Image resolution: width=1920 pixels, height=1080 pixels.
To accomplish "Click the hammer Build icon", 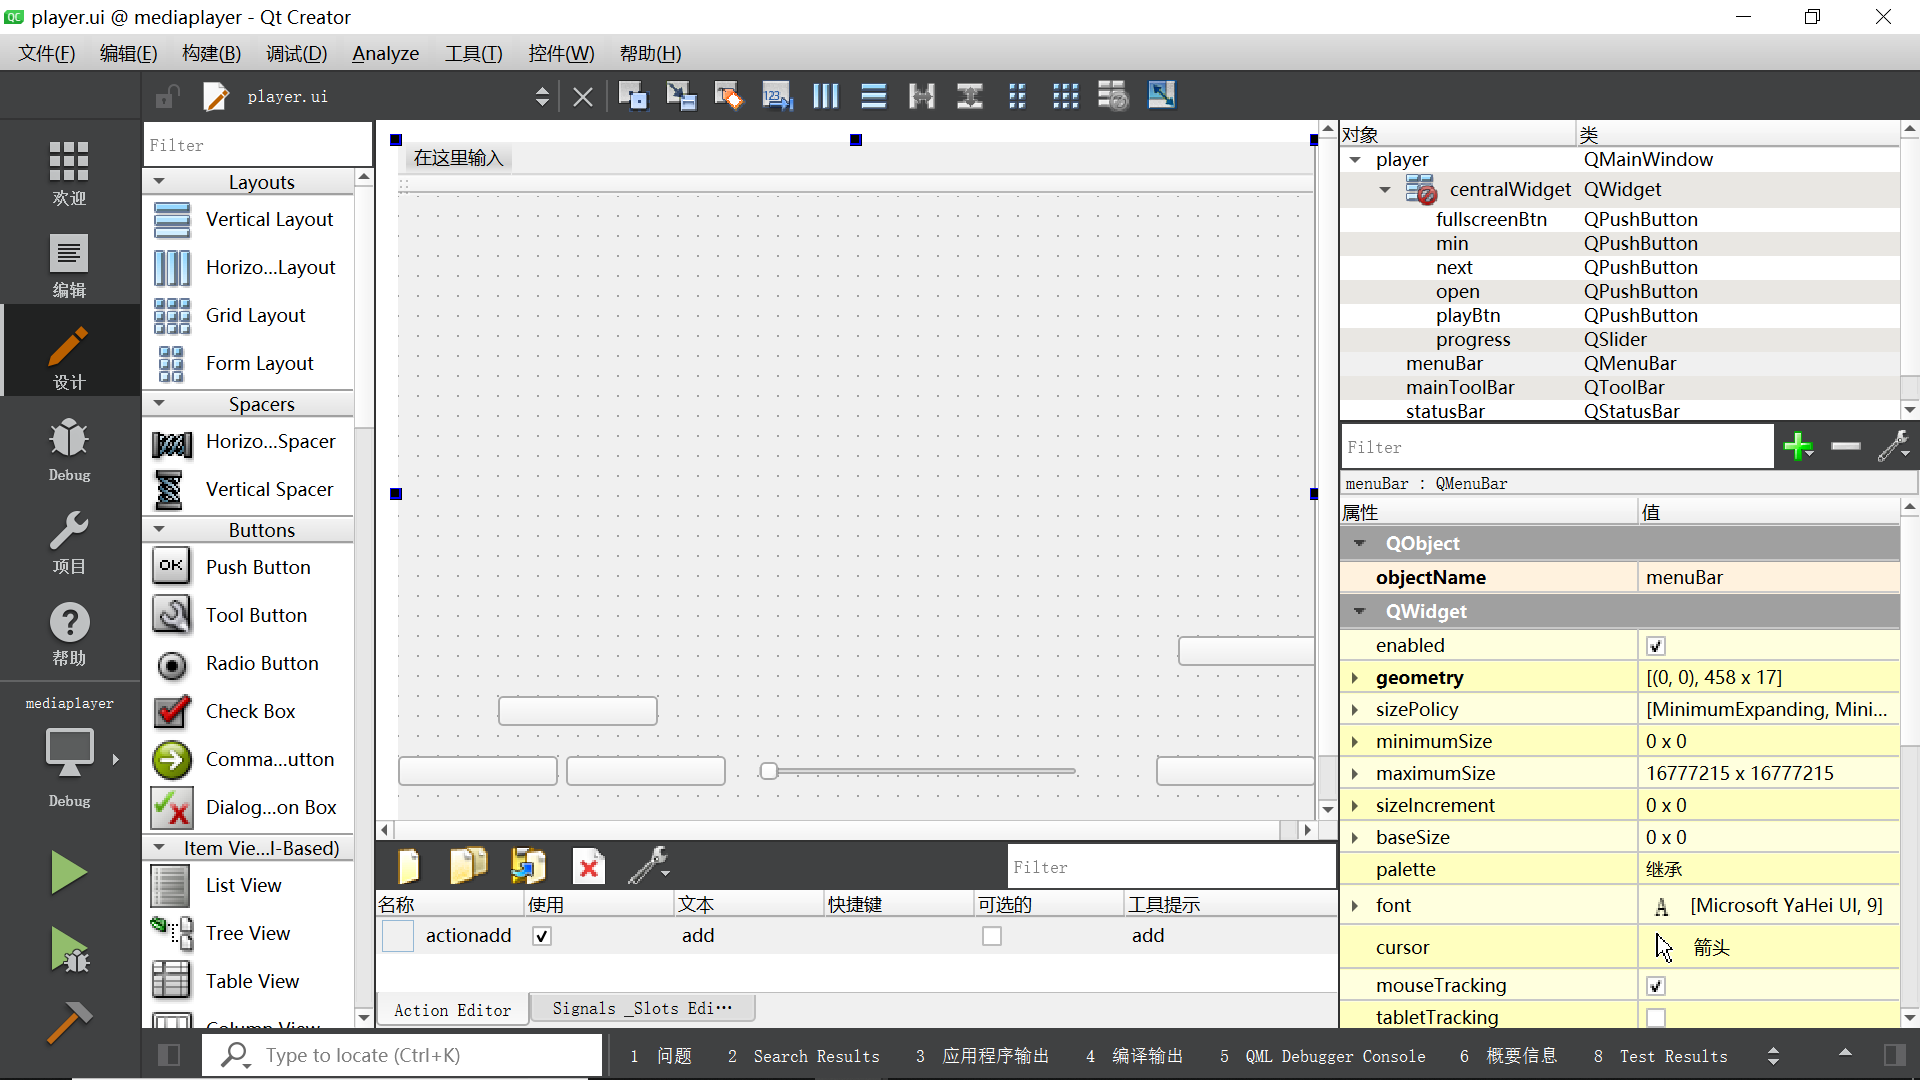I will click(69, 1022).
